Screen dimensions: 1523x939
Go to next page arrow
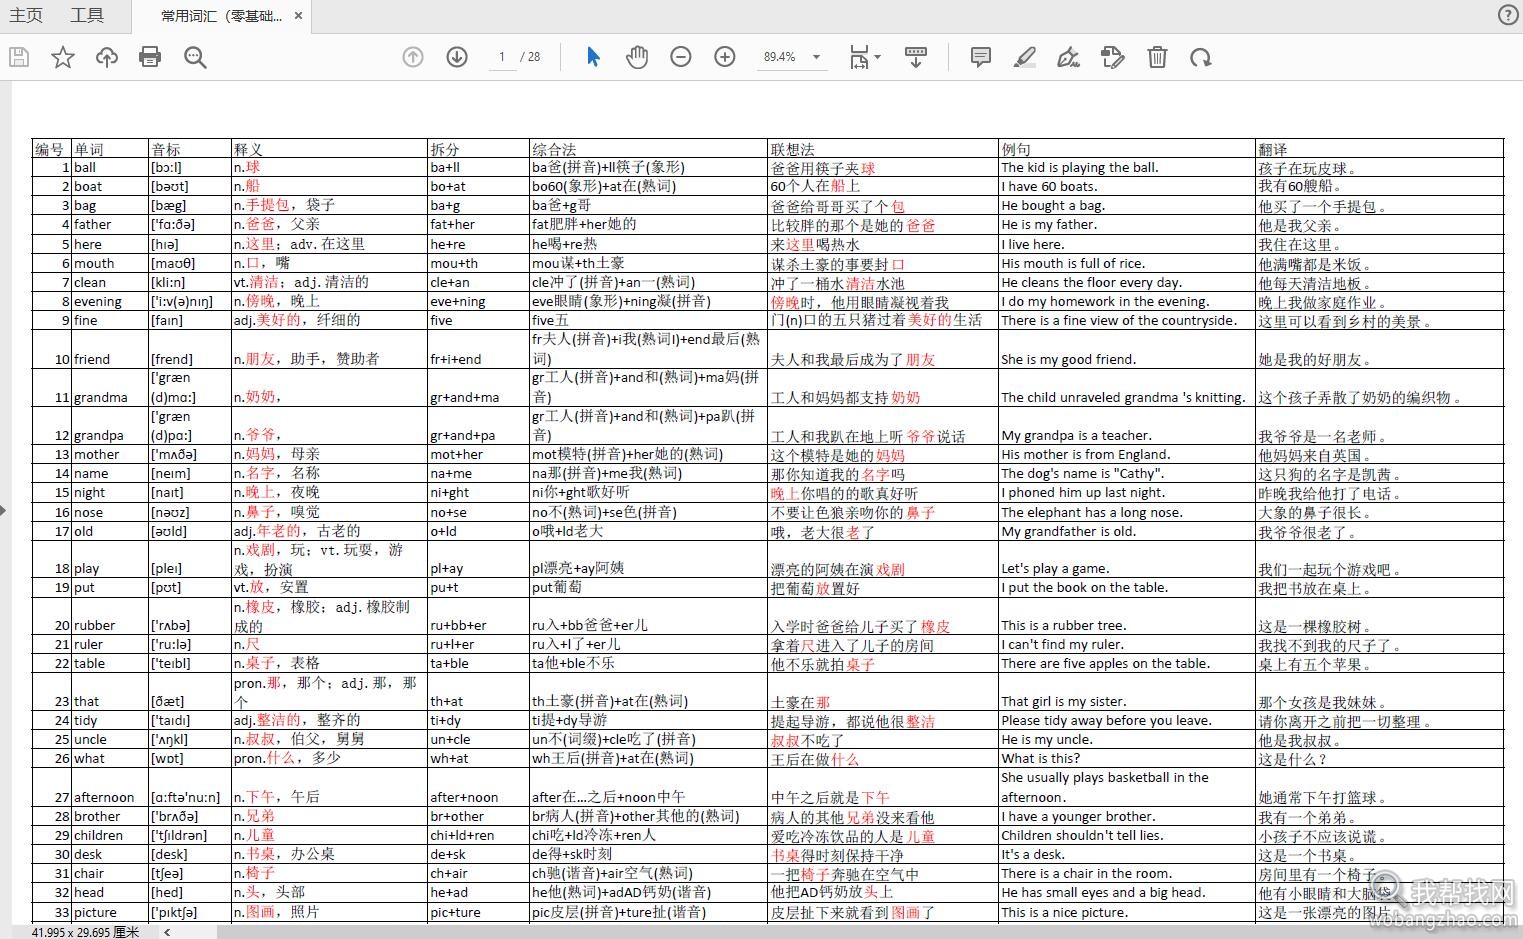[x=457, y=57]
